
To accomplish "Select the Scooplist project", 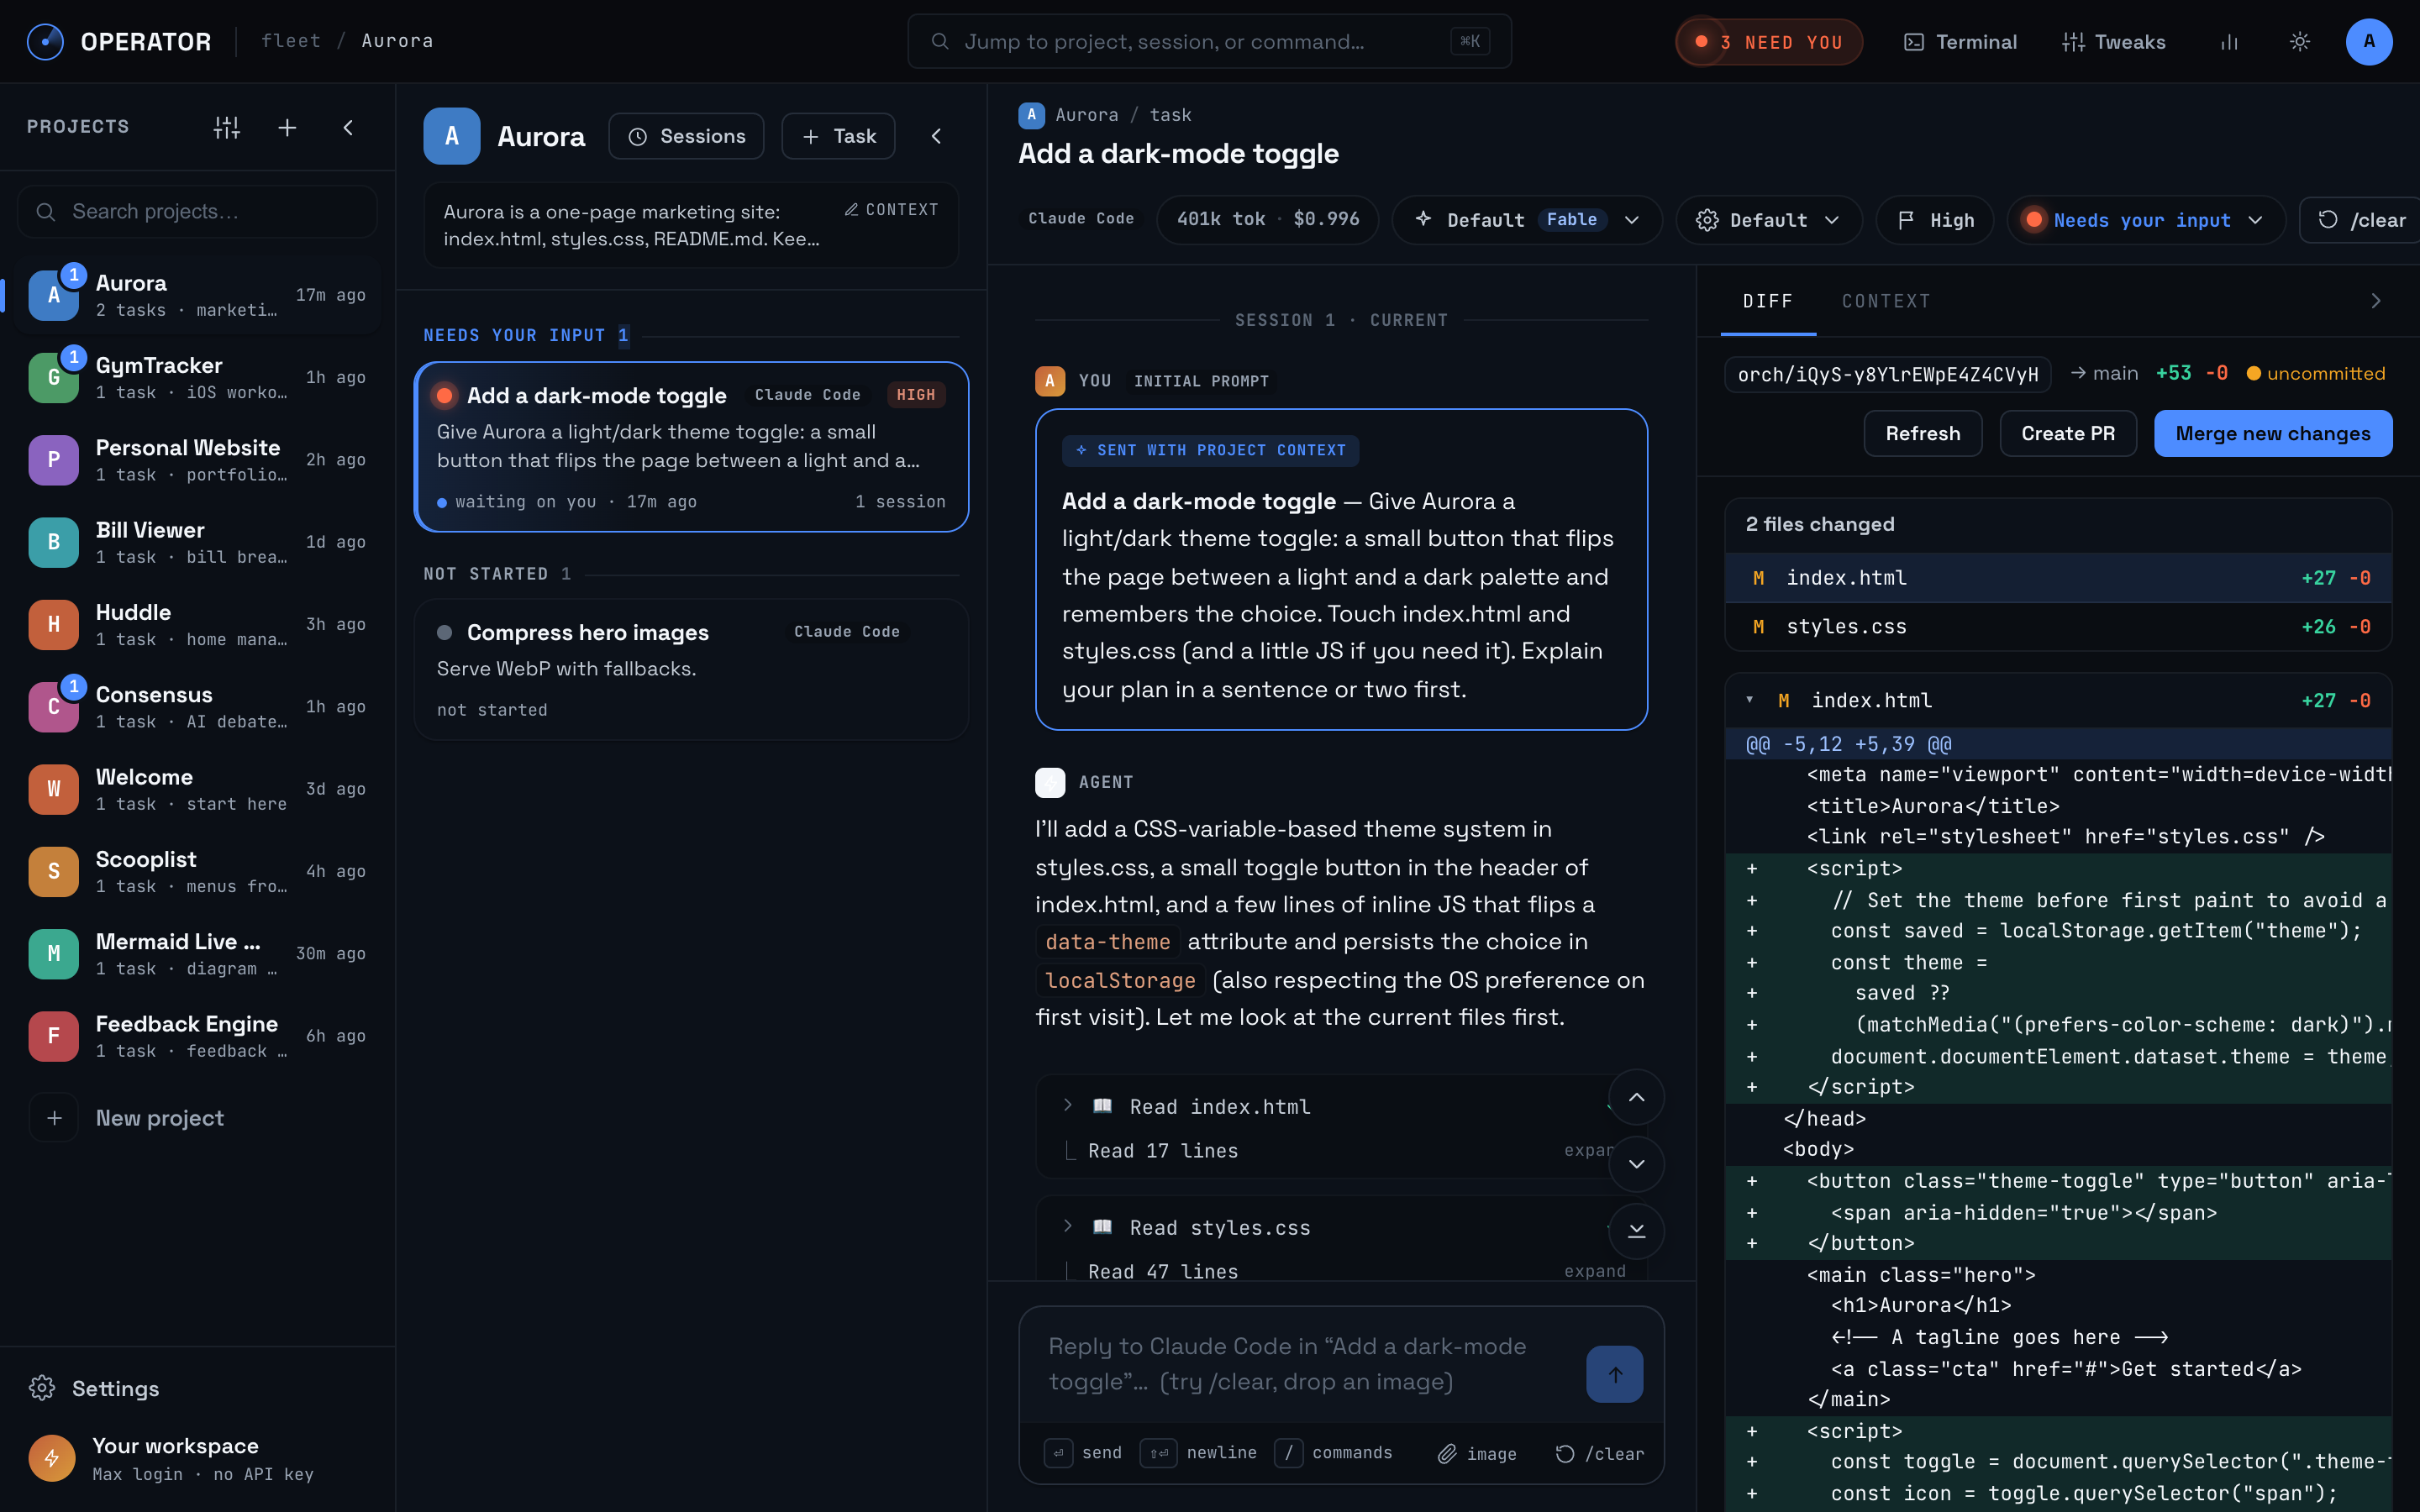I will pos(197,871).
